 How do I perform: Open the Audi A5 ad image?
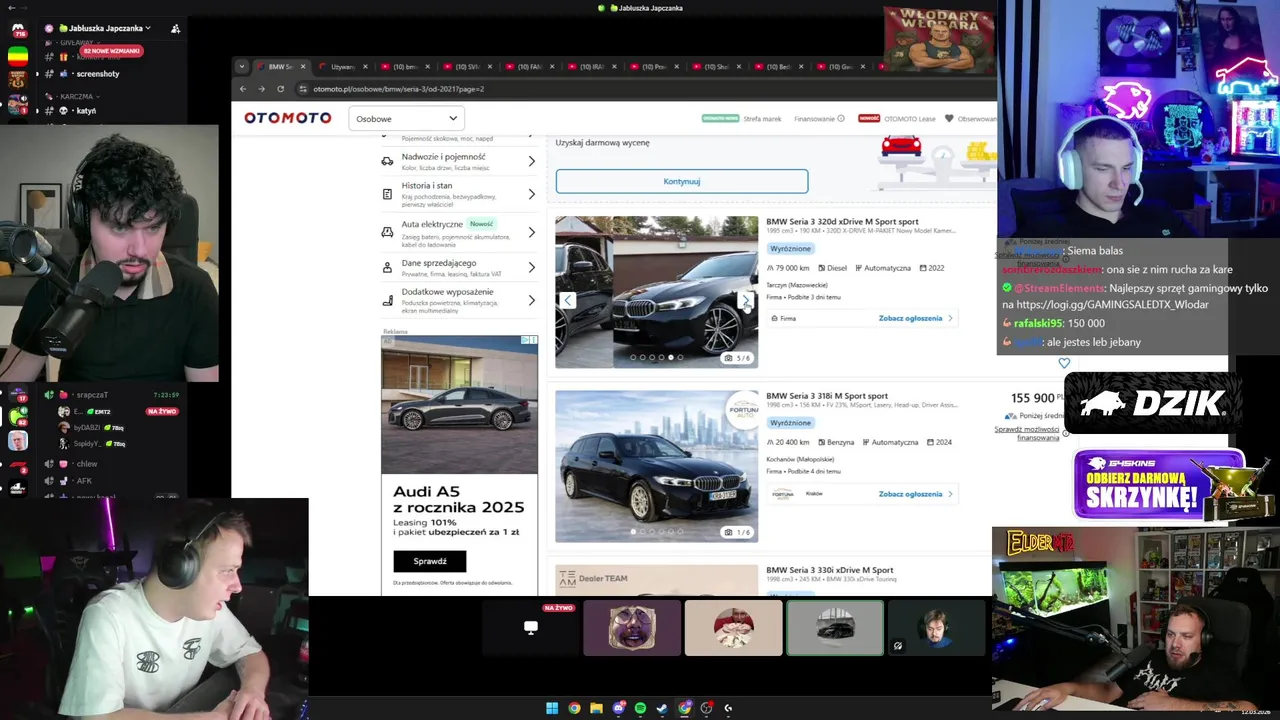[459, 404]
